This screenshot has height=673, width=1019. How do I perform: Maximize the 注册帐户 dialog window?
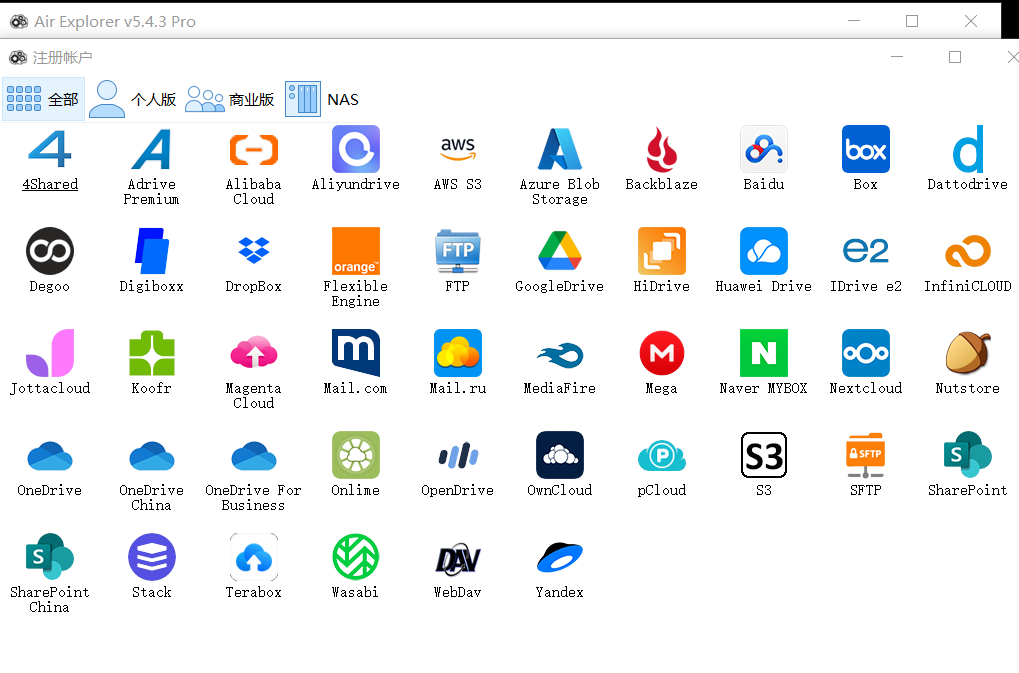(x=955, y=57)
